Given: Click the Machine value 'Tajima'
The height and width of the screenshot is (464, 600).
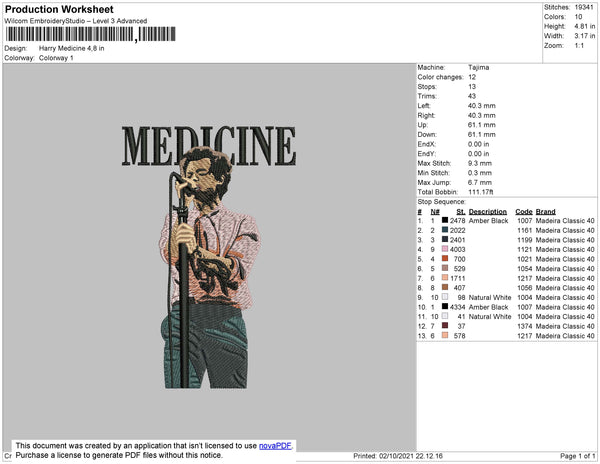Looking at the screenshot, I should (x=478, y=67).
